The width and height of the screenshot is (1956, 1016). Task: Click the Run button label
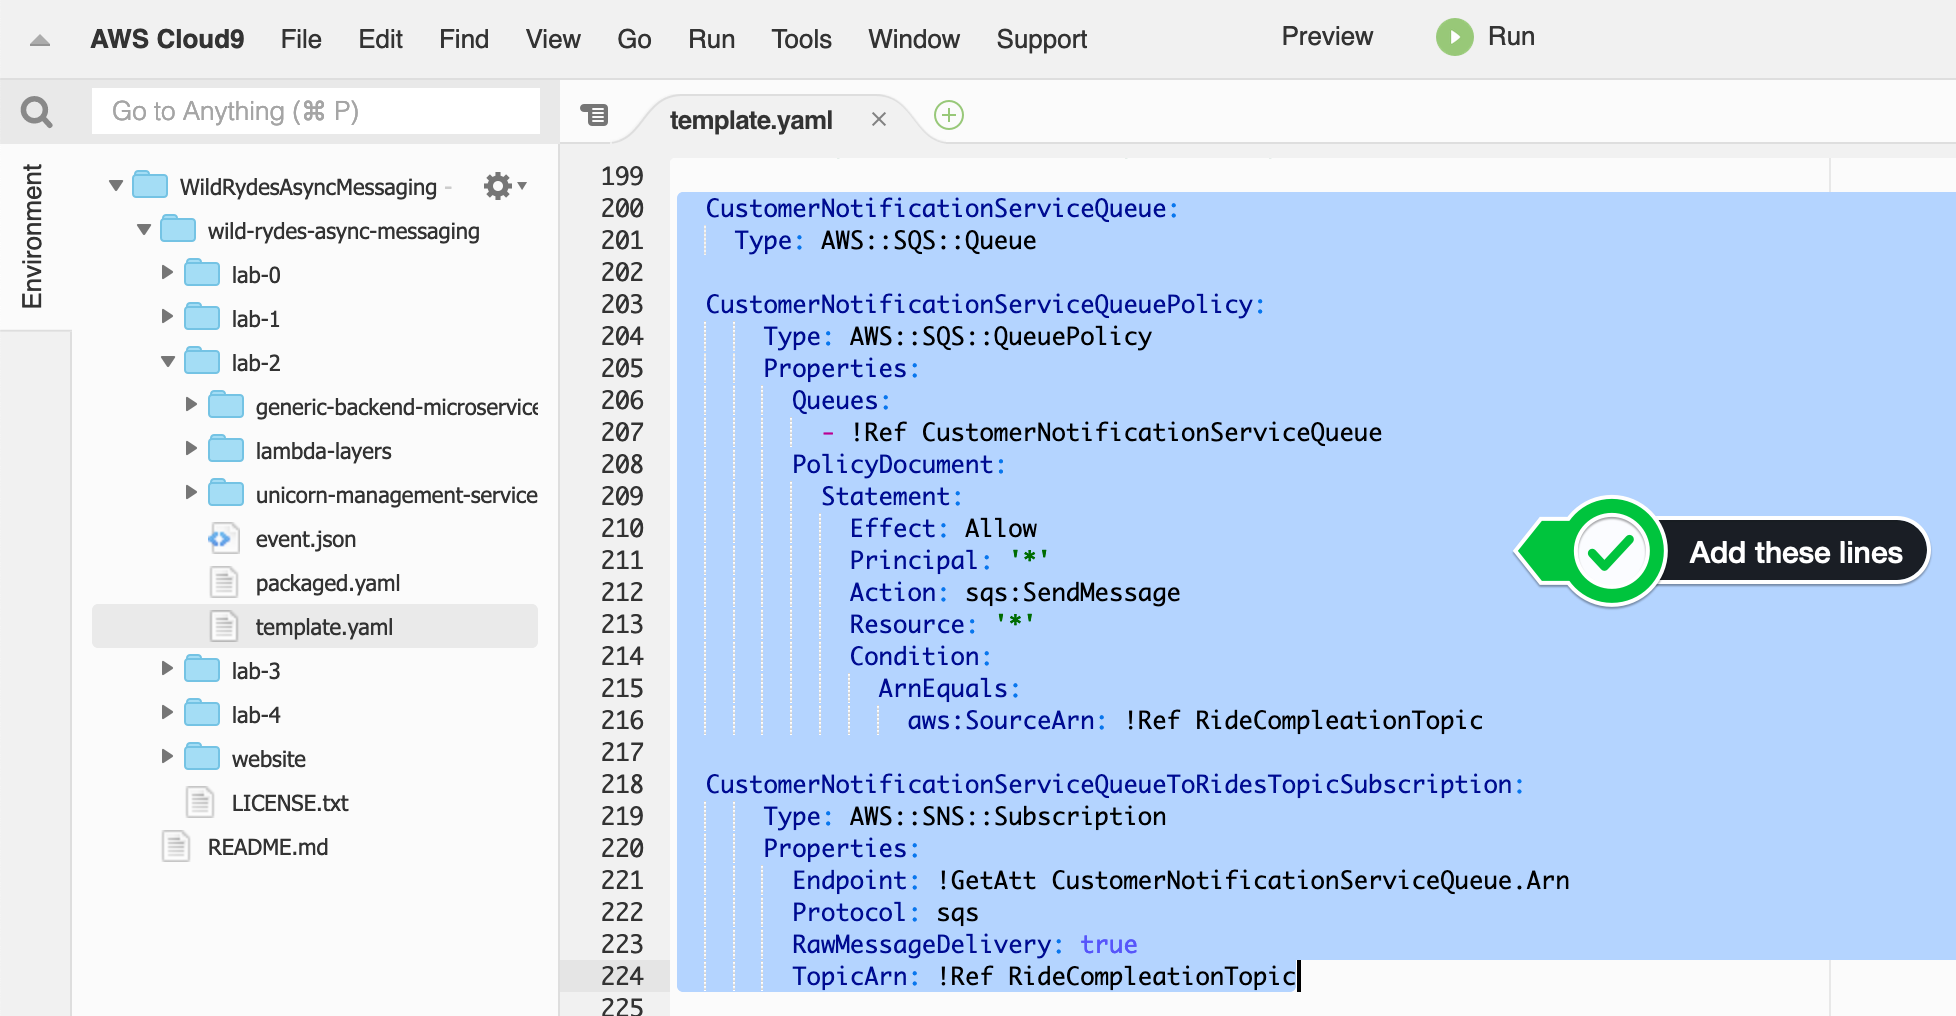point(1511,37)
